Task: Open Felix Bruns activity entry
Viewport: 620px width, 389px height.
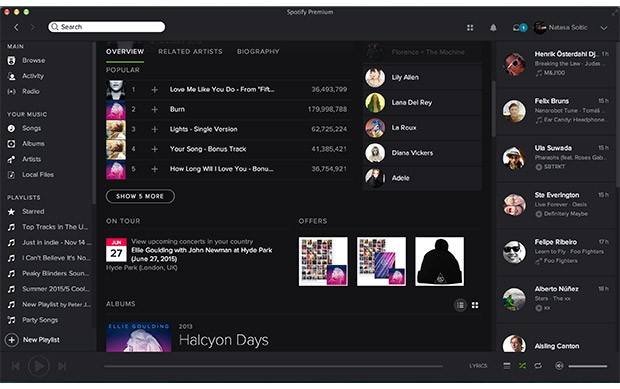Action: tap(555, 111)
